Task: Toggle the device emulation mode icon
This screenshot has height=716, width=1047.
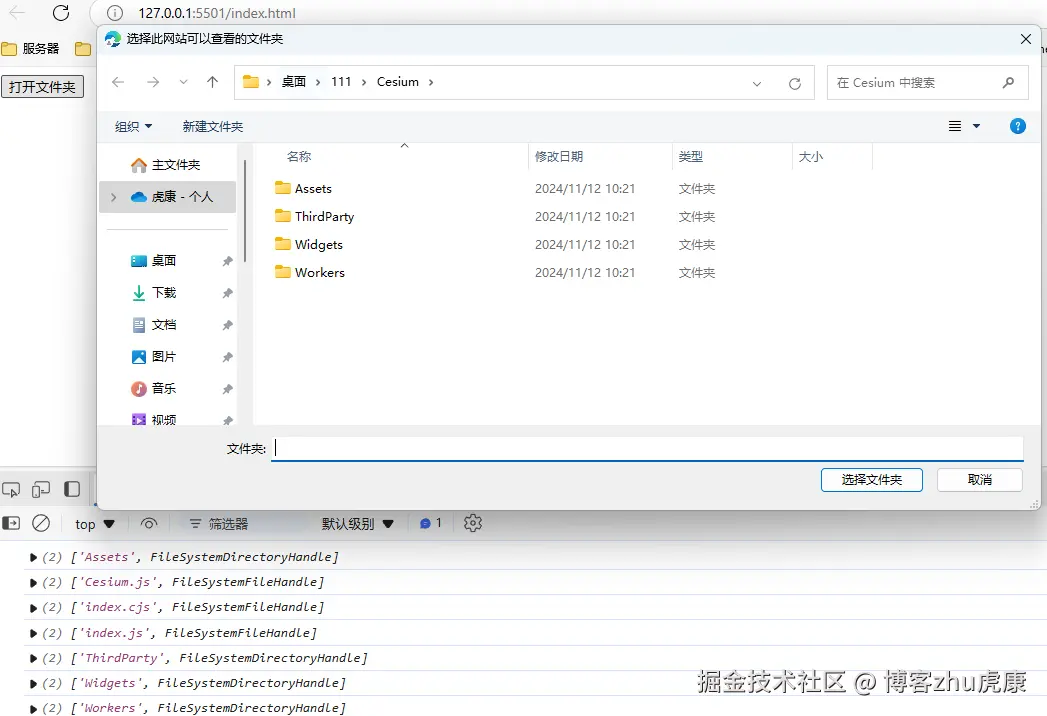Action: coord(40,489)
